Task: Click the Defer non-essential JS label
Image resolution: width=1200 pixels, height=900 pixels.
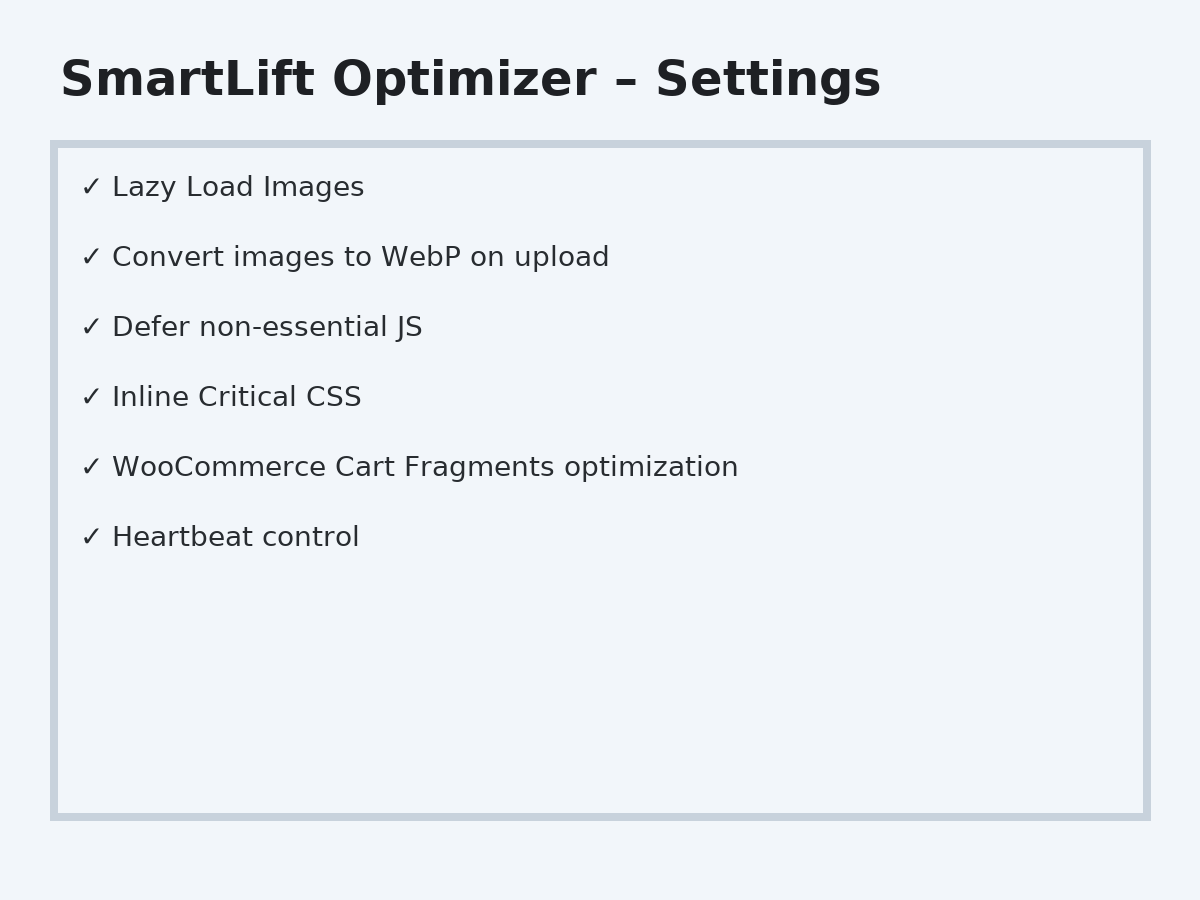Action: pos(267,328)
